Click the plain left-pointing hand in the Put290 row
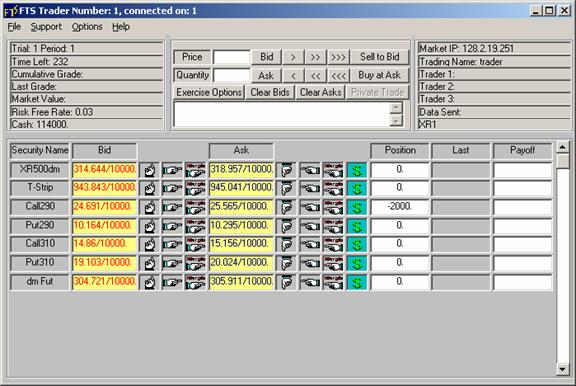 pos(310,226)
